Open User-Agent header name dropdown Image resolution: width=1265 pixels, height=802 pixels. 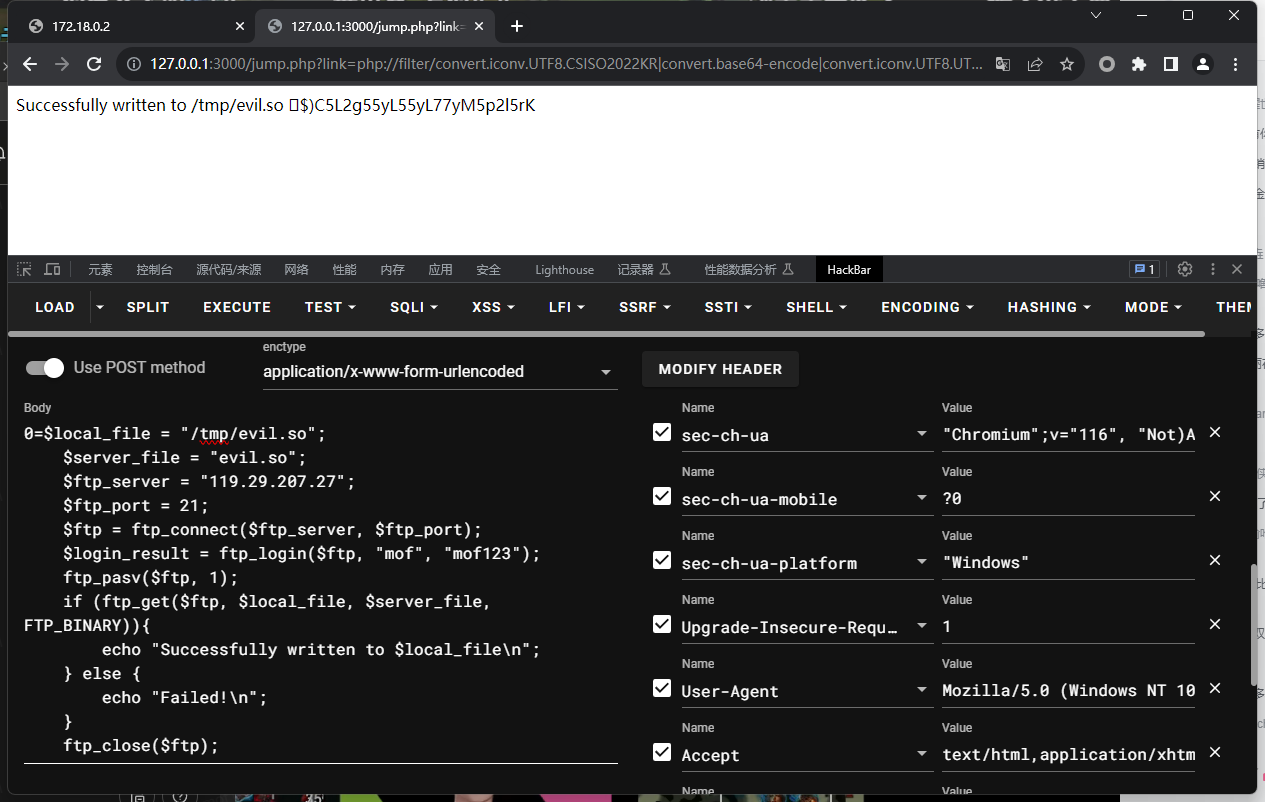(922, 690)
